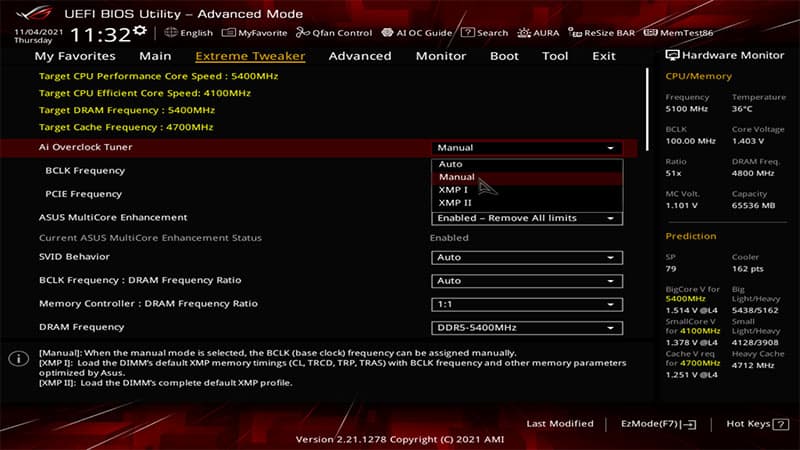Image resolution: width=800 pixels, height=450 pixels.
Task: Click Target CPU Efficient Core Speed text
Action: point(145,93)
